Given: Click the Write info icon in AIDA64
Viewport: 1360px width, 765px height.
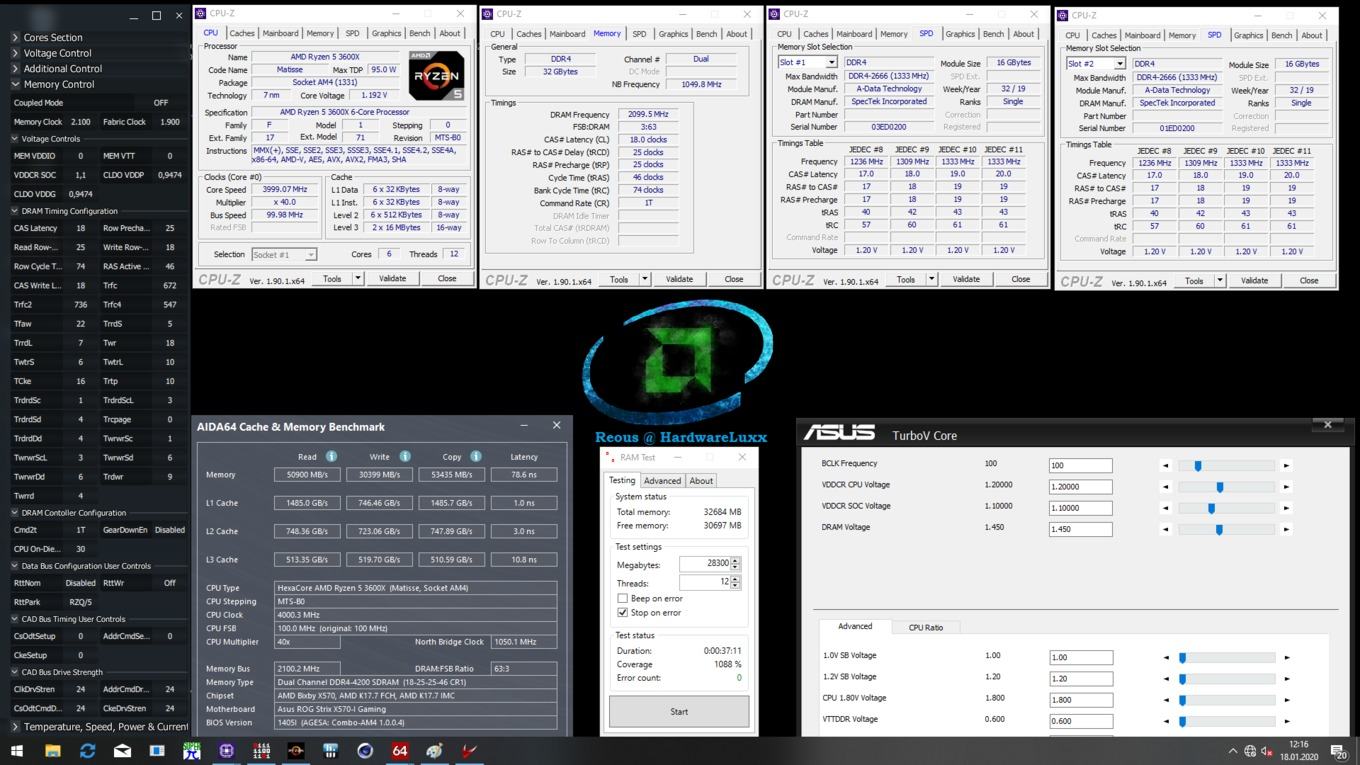Looking at the screenshot, I should (x=405, y=456).
